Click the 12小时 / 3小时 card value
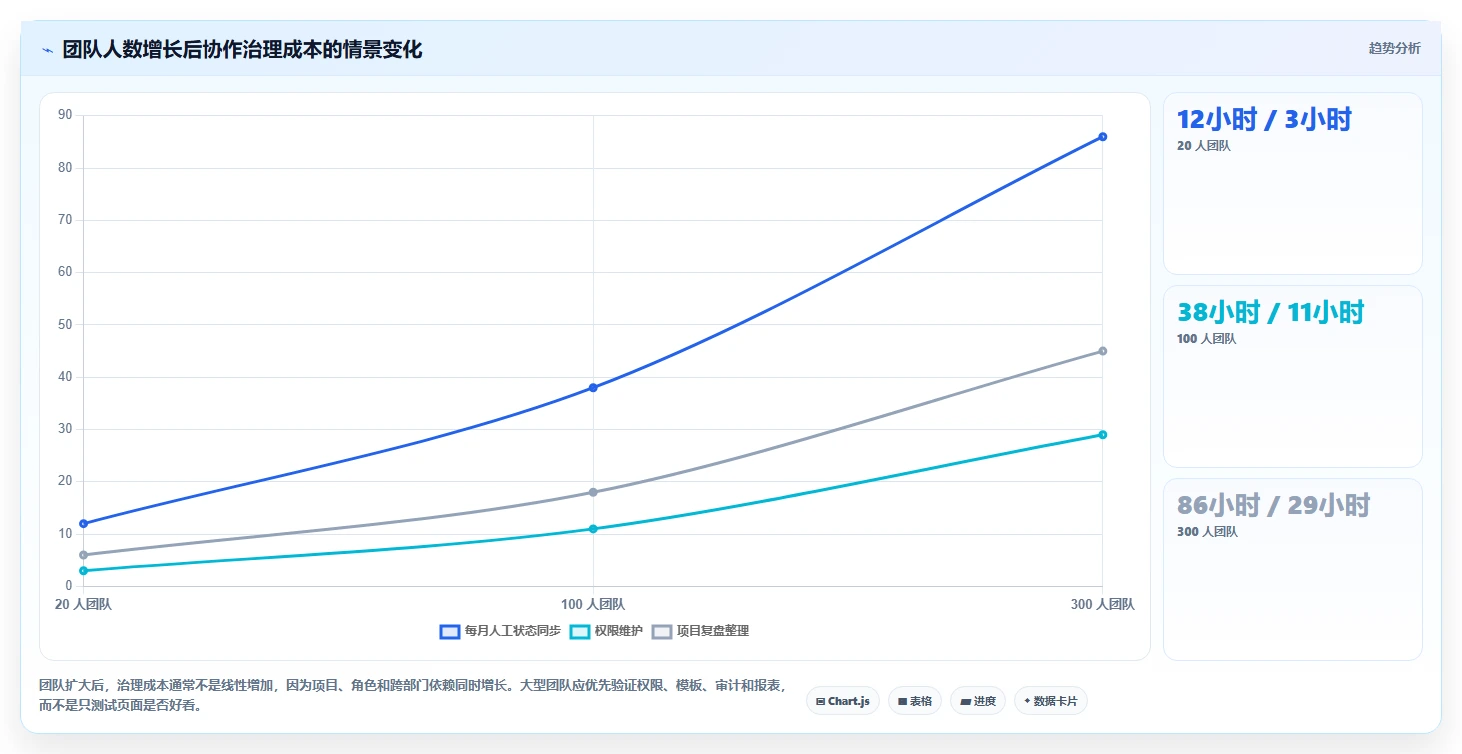The image size is (1462, 754). point(1264,120)
